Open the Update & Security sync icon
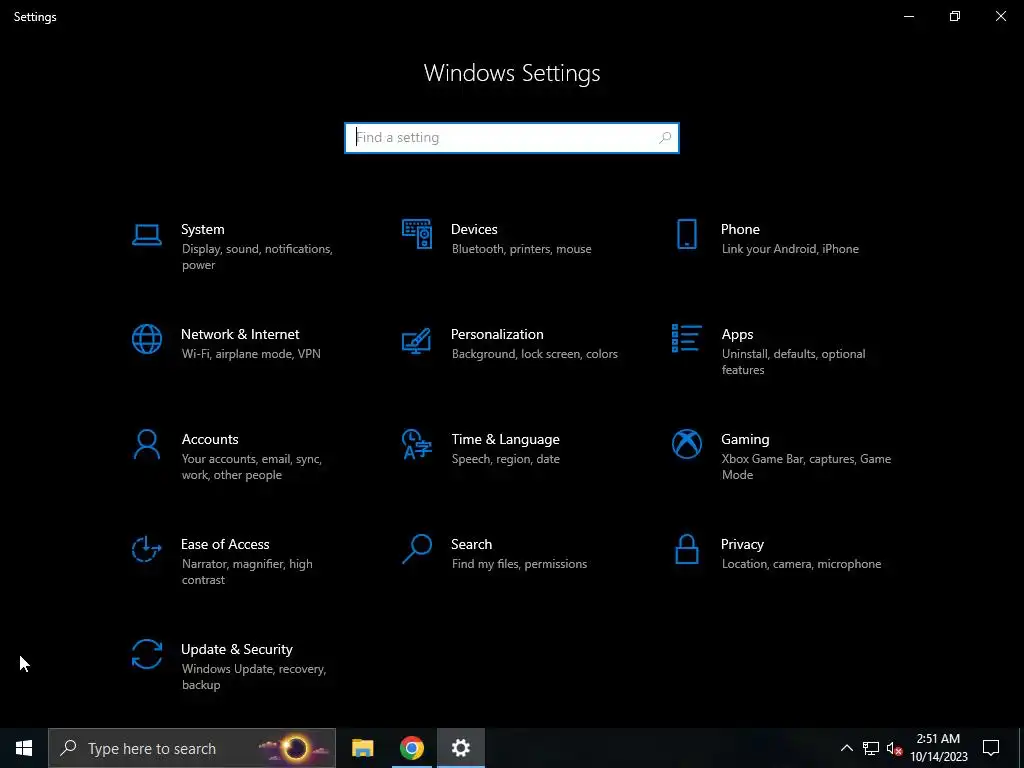 pyautogui.click(x=146, y=654)
